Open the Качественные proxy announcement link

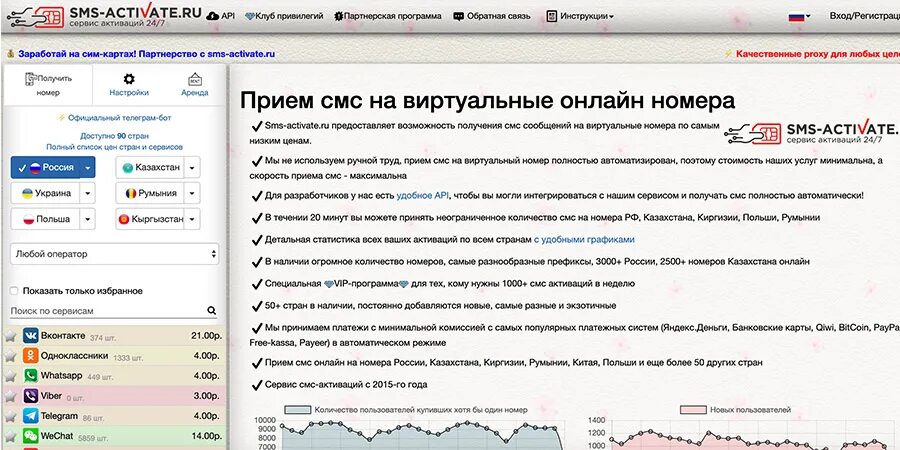(817, 54)
